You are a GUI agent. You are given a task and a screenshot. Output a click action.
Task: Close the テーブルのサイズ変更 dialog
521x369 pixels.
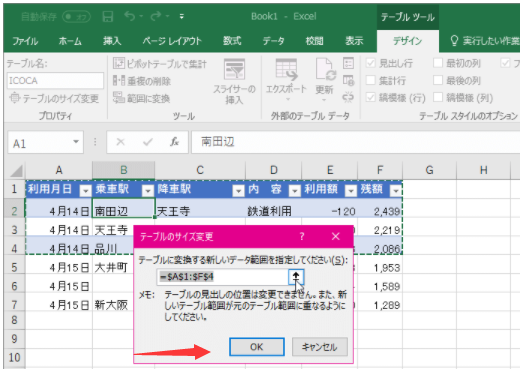pyautogui.click(x=336, y=236)
